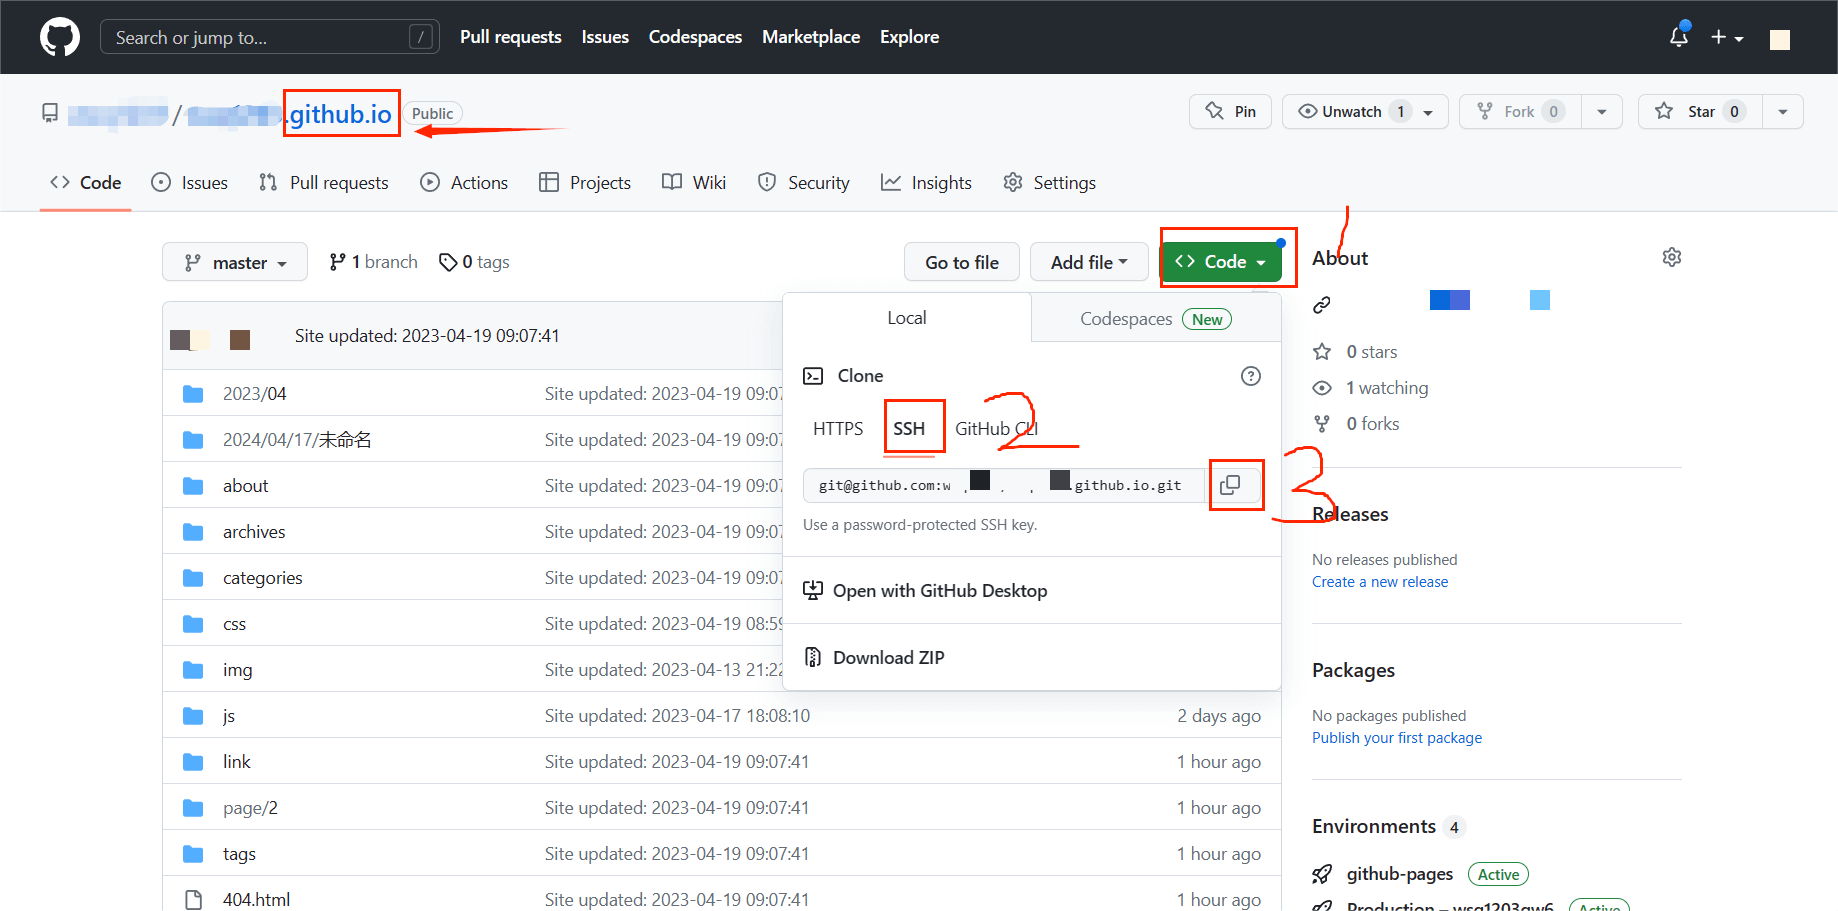The image size is (1838, 911).
Task: Star this repository
Action: [1700, 111]
